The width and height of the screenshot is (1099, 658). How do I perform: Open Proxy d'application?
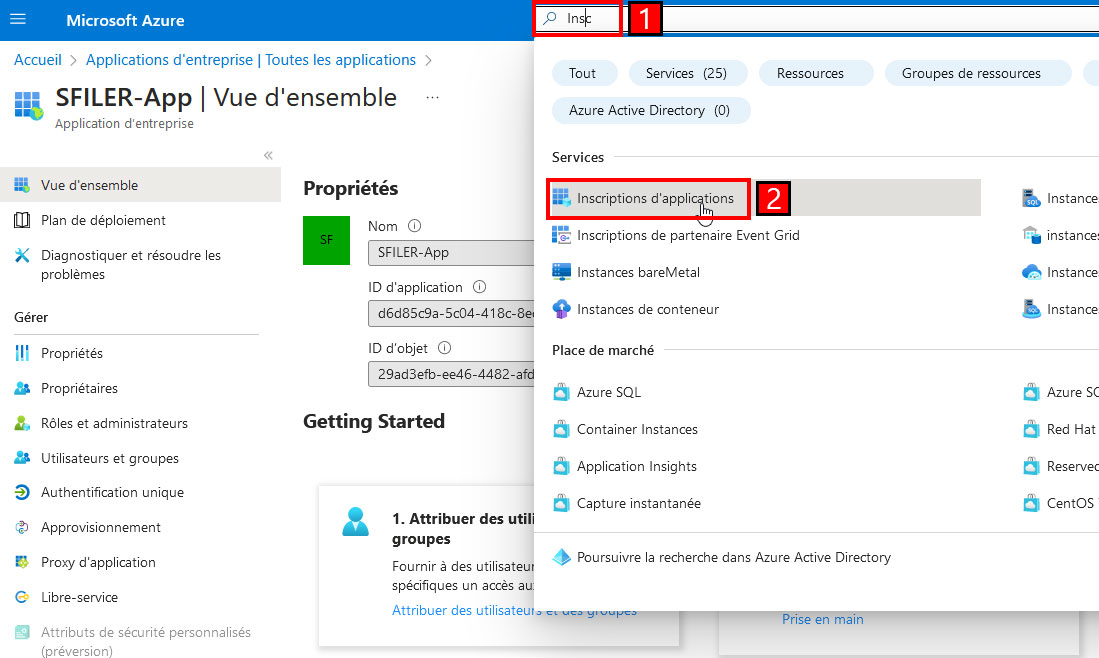point(98,563)
